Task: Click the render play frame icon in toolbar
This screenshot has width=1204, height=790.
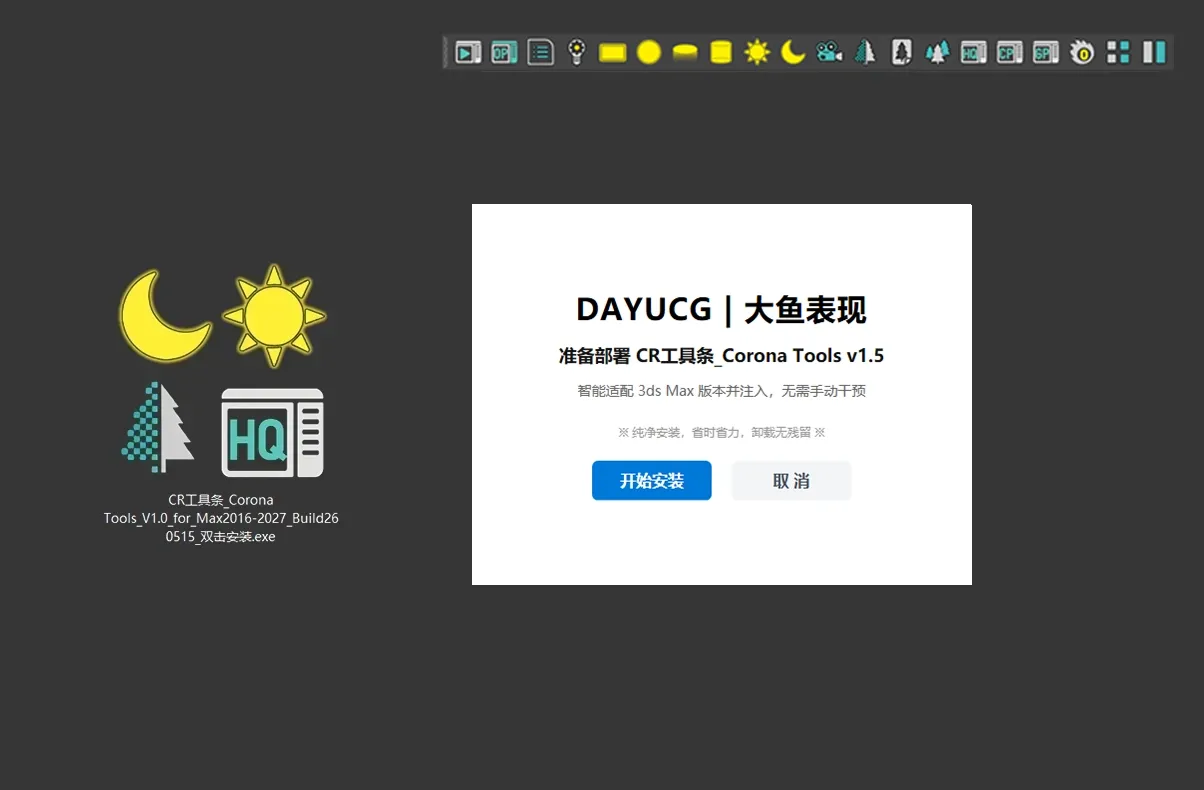Action: [x=468, y=52]
